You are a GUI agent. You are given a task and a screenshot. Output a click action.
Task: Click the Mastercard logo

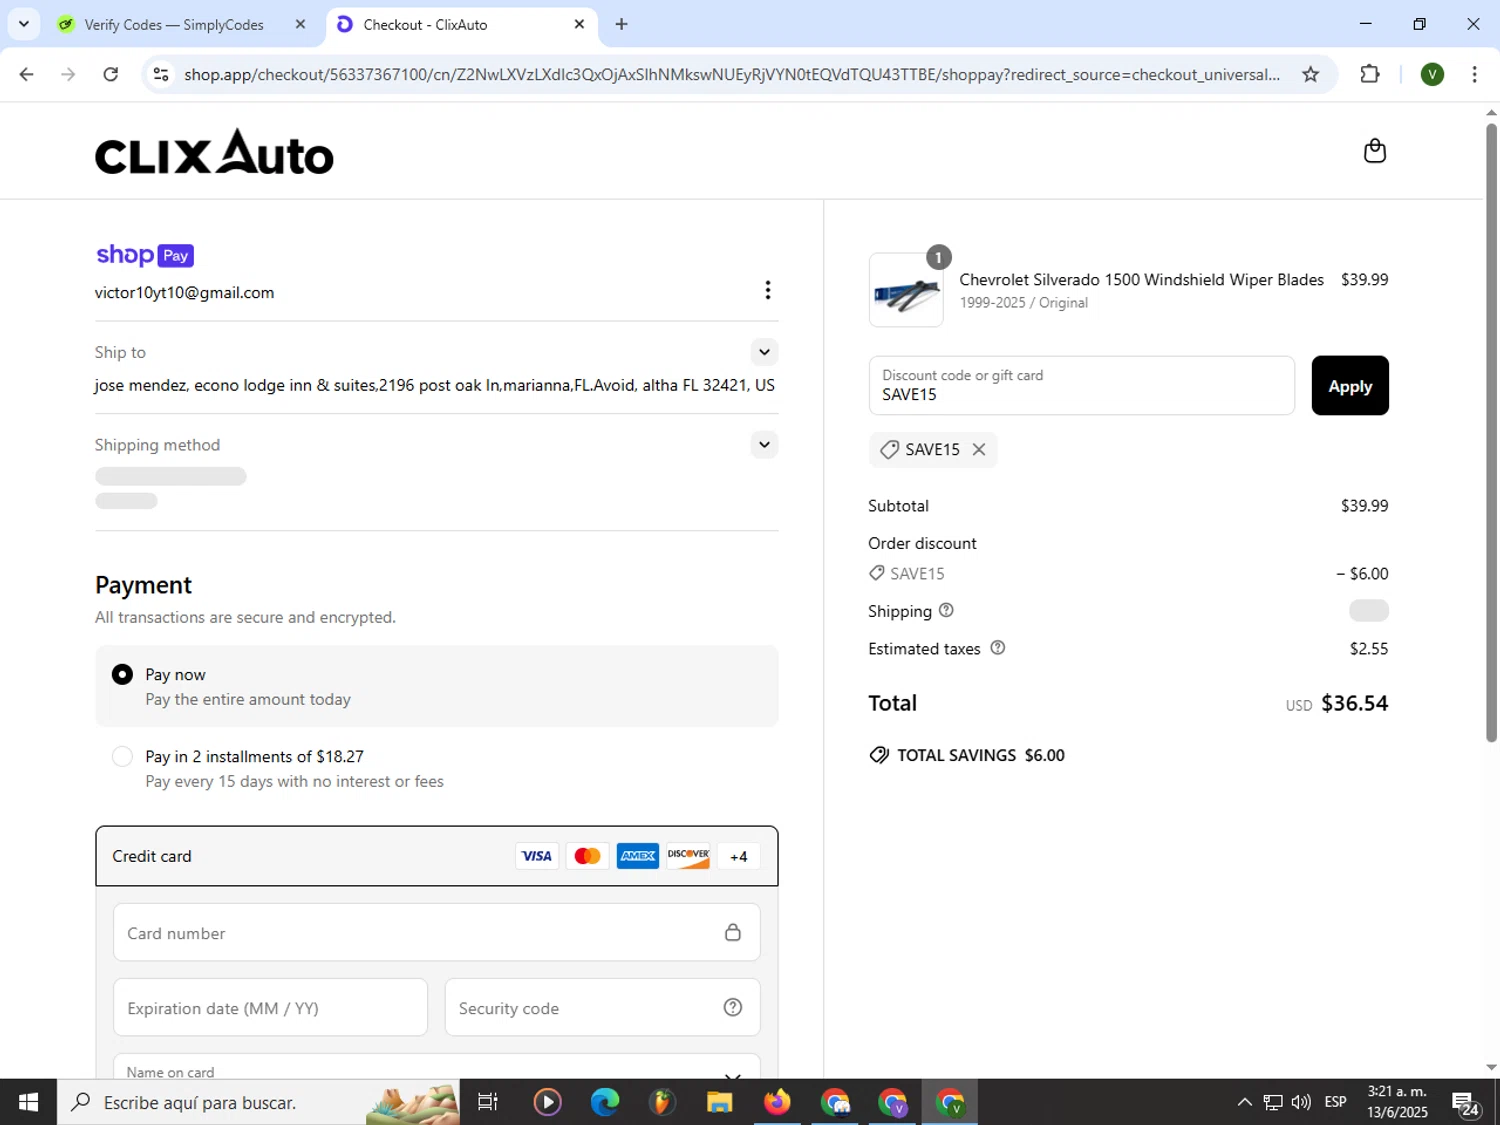pyautogui.click(x=587, y=856)
